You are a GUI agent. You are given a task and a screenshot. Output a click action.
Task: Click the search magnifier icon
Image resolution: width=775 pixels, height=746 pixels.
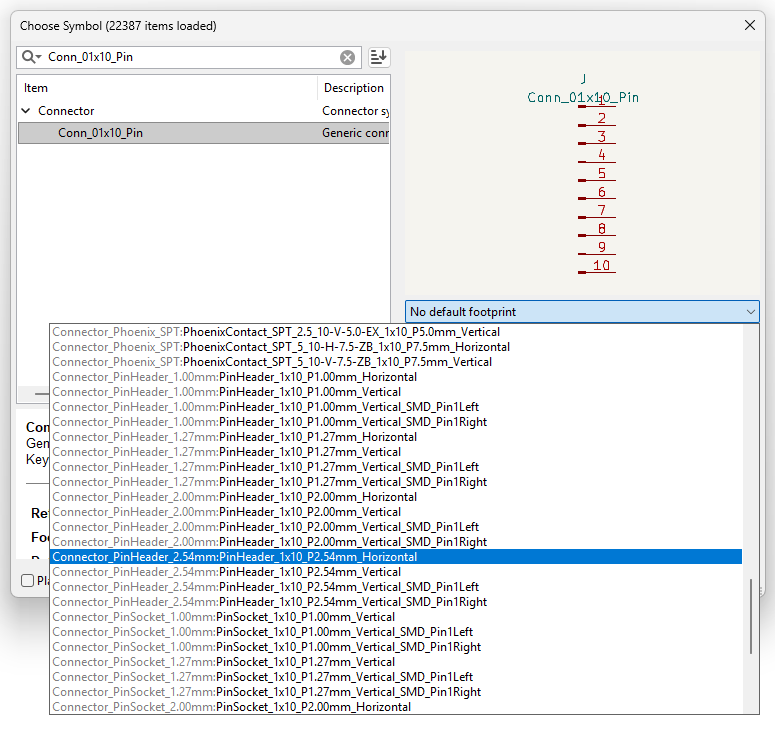pos(30,58)
